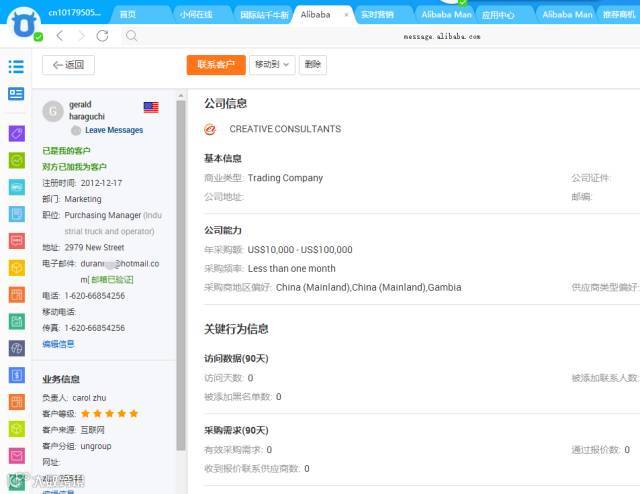
Task: Click the 删除 delete button
Action: (313, 65)
